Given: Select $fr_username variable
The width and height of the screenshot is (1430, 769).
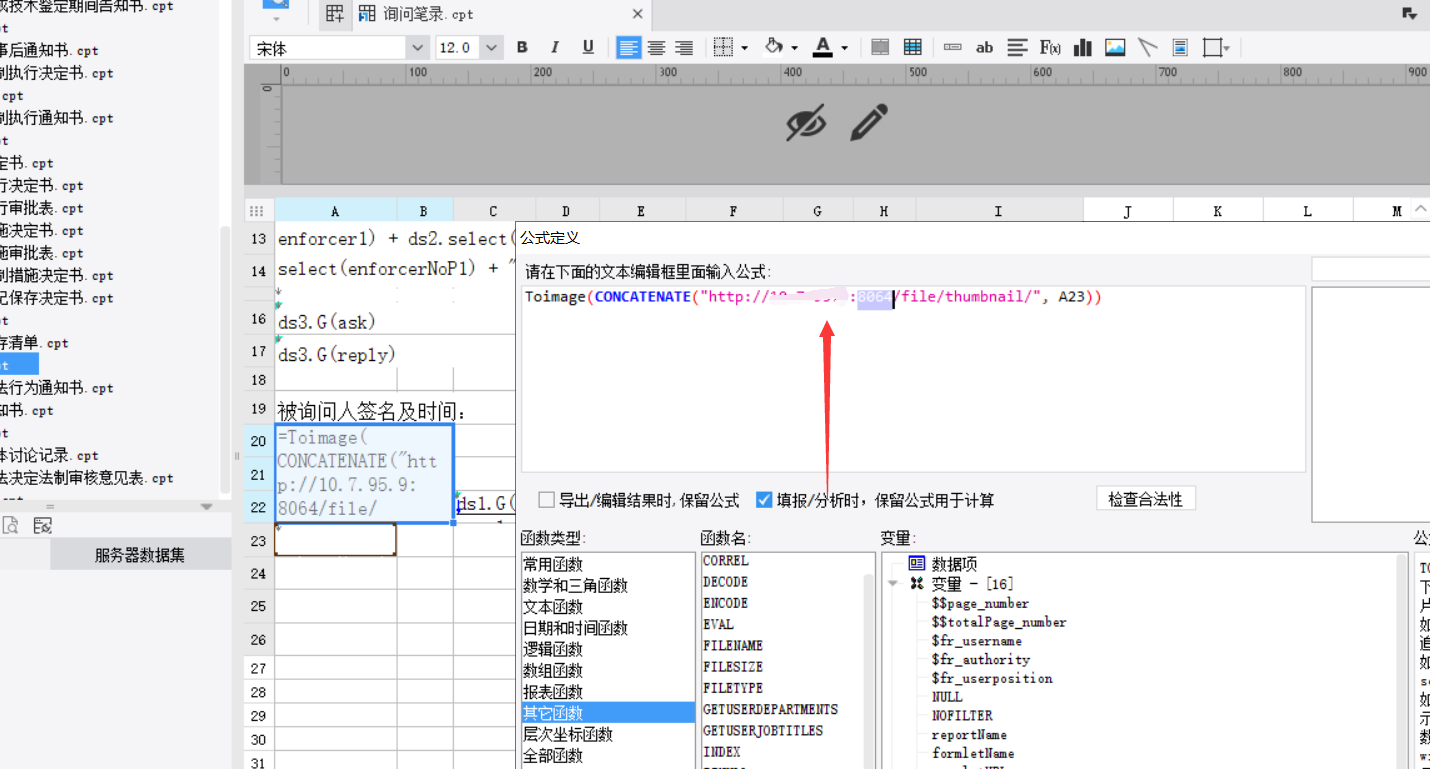Looking at the screenshot, I should 976,641.
